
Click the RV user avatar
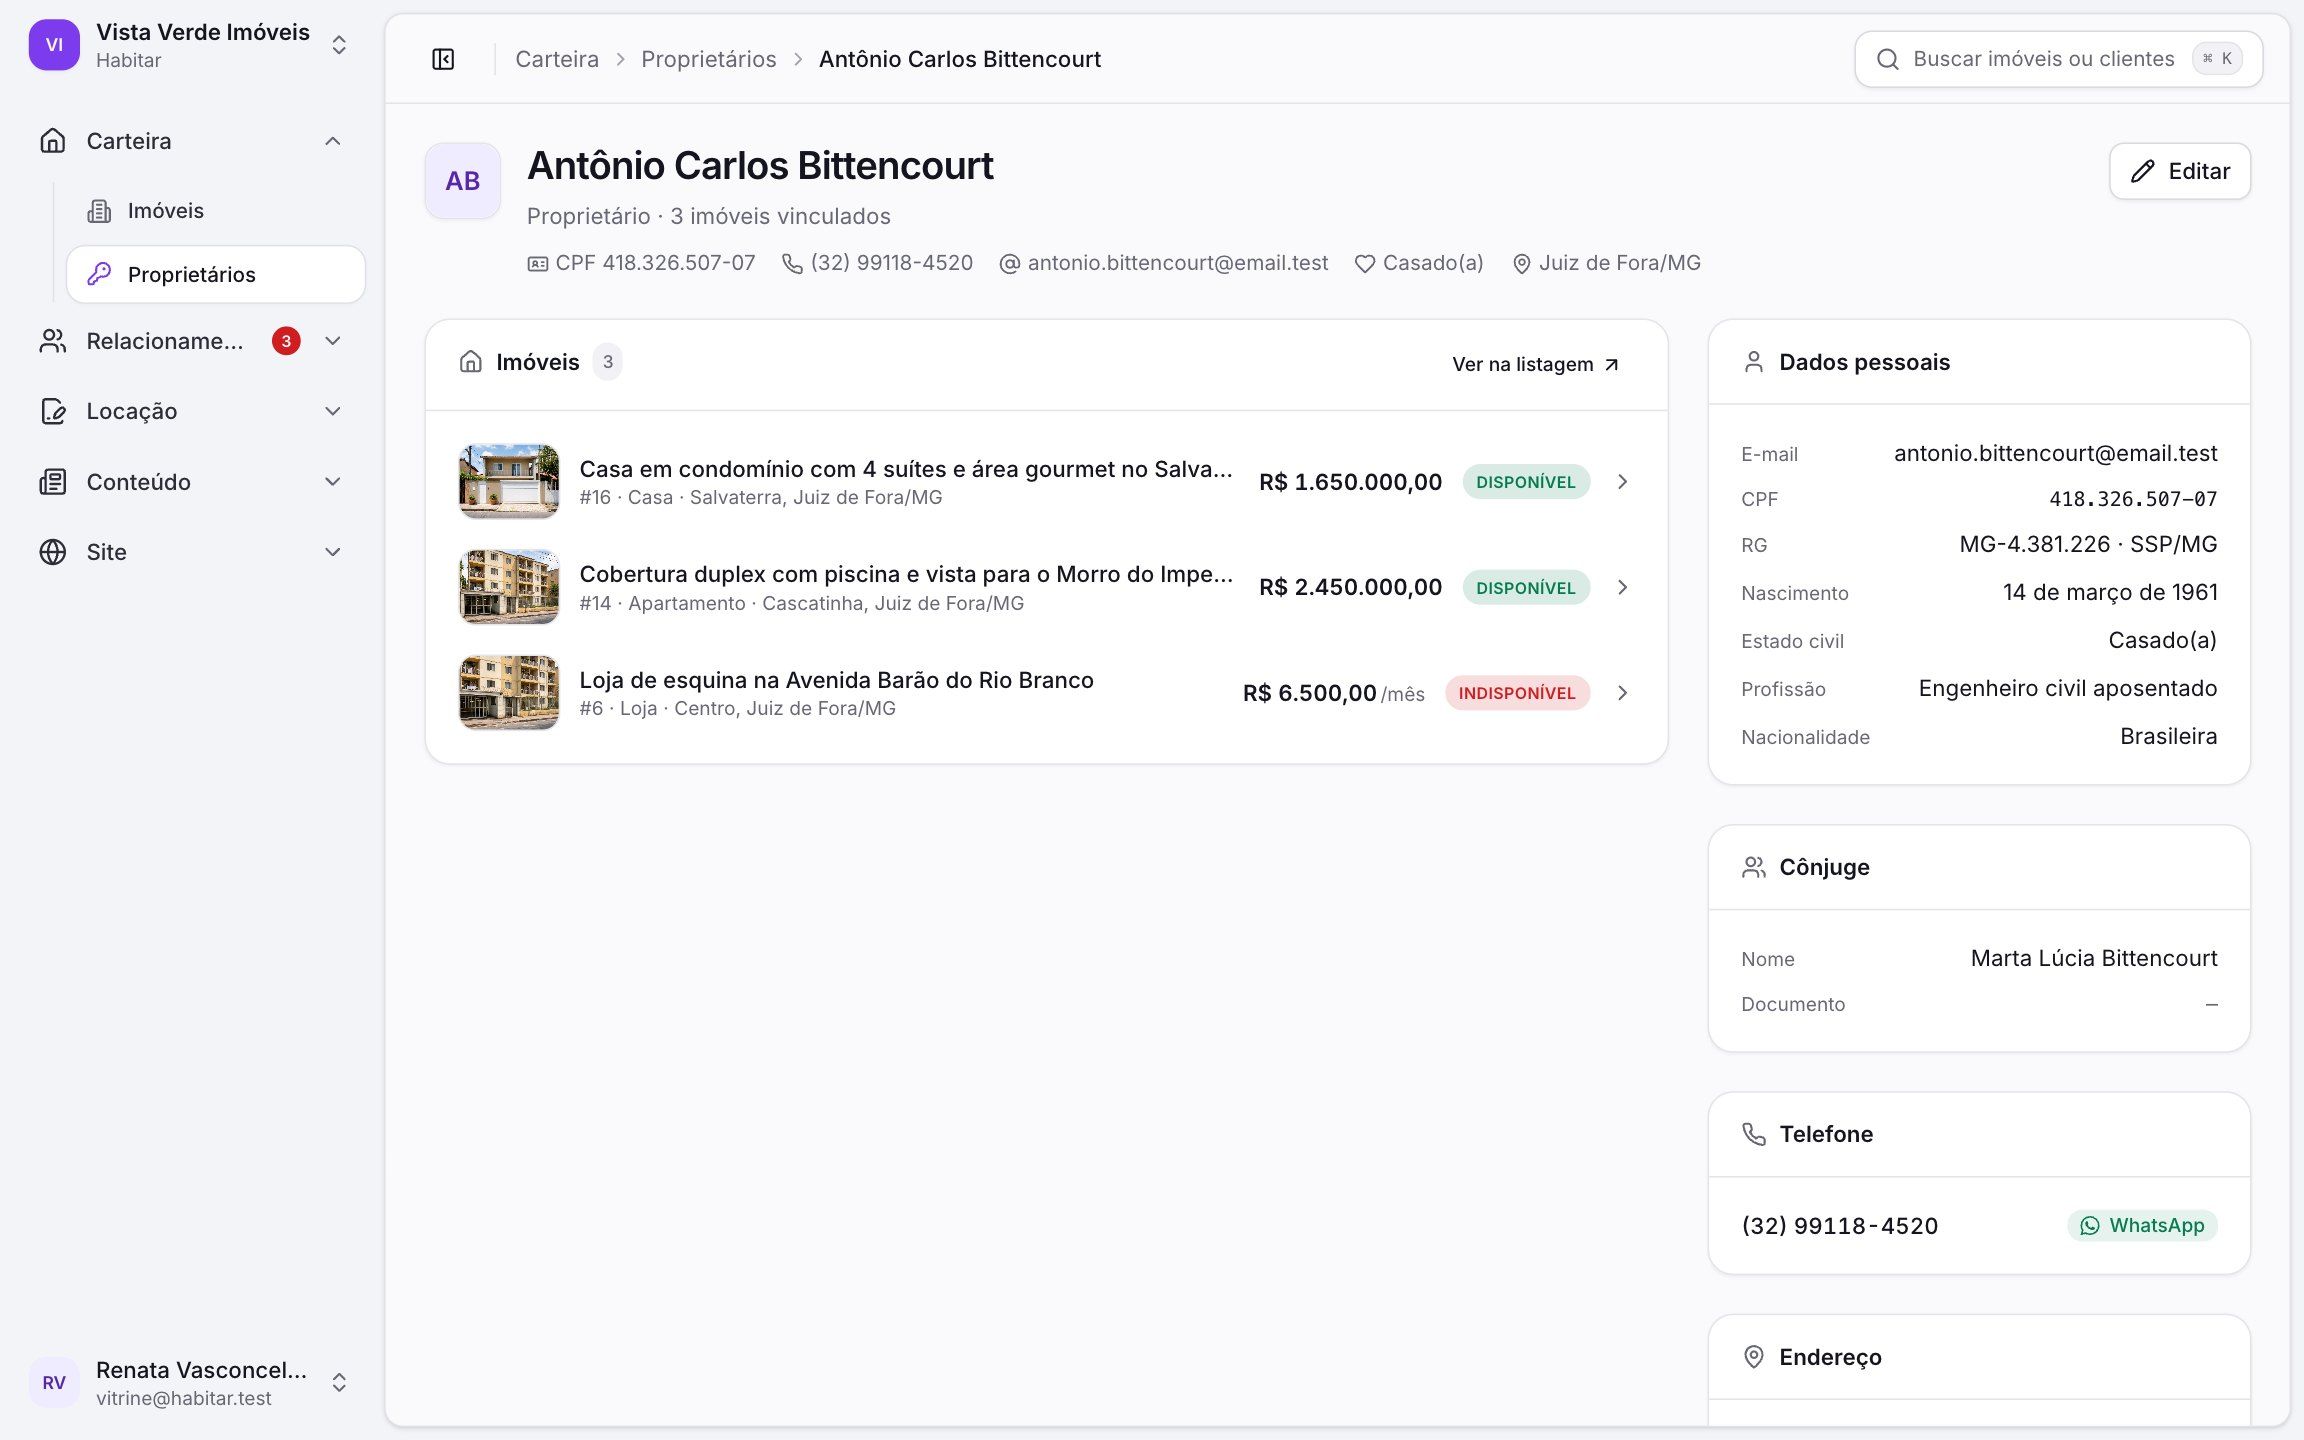pos(54,1382)
